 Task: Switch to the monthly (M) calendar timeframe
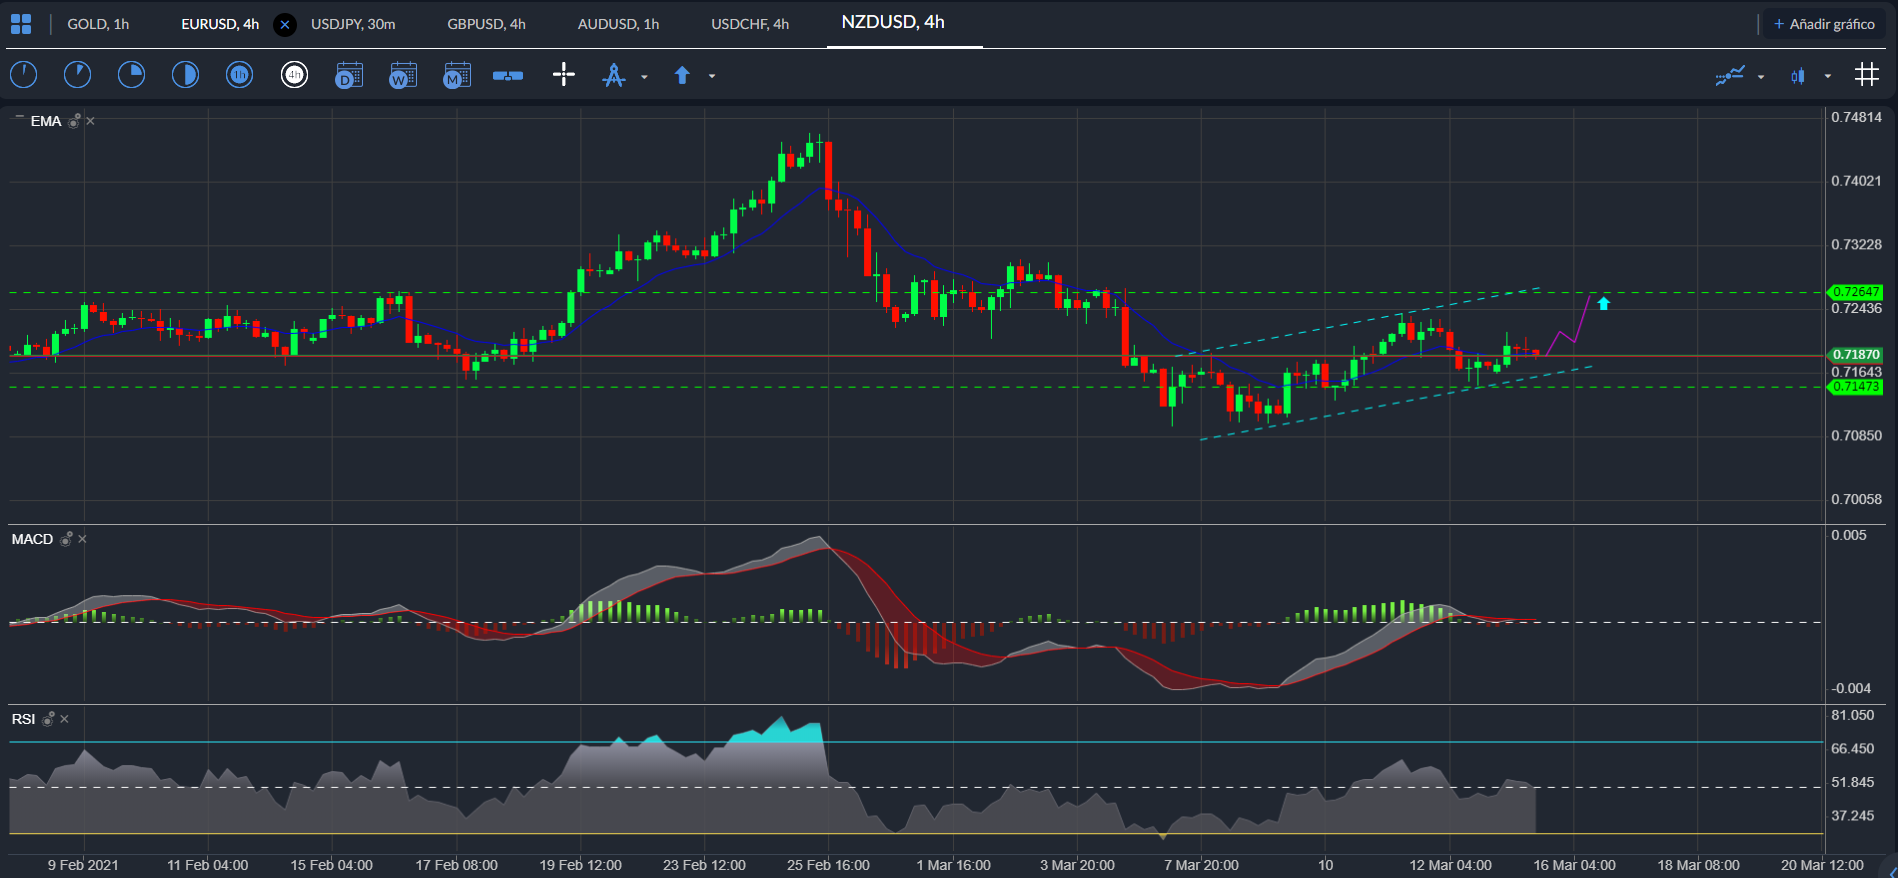point(456,75)
